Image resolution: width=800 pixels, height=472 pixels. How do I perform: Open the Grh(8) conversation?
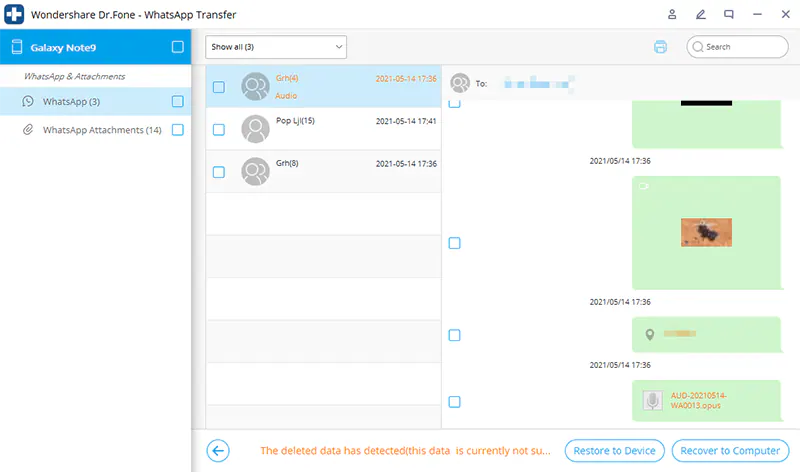pyautogui.click(x=323, y=171)
